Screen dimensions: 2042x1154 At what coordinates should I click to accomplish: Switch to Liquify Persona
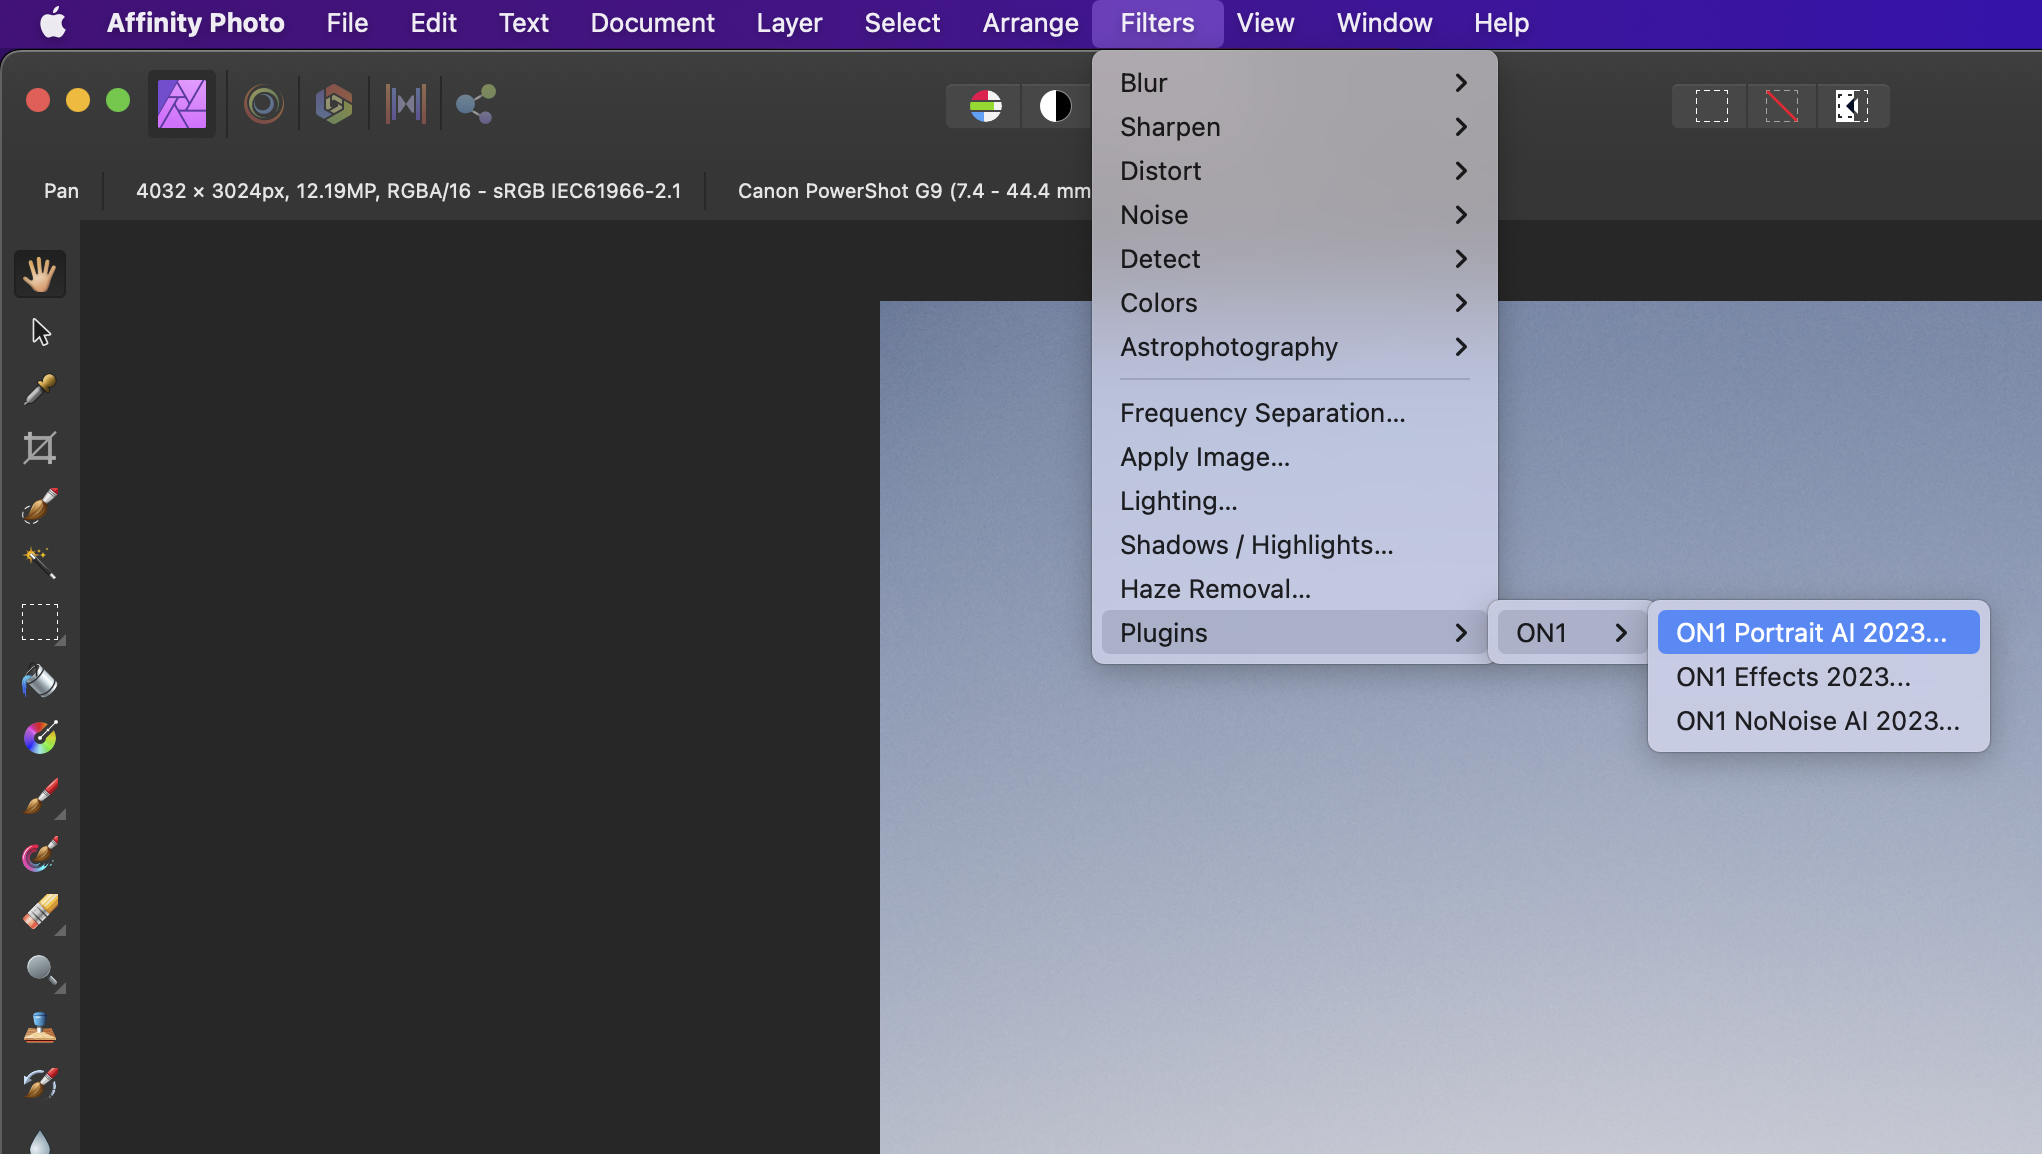(264, 104)
